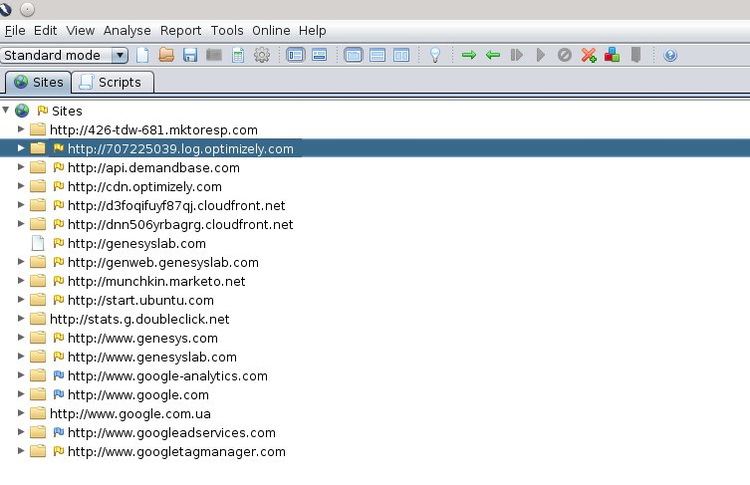Toggle Show tab names and icons

coord(296,55)
